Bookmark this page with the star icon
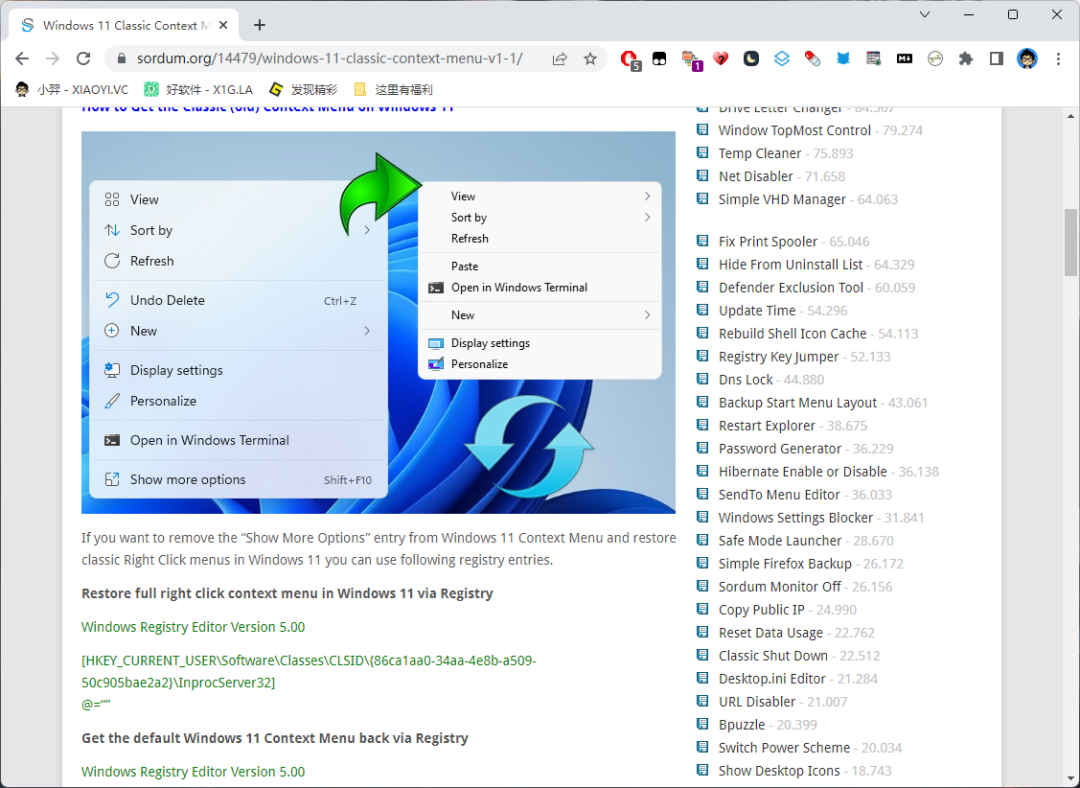Viewport: 1080px width, 788px height. point(590,59)
